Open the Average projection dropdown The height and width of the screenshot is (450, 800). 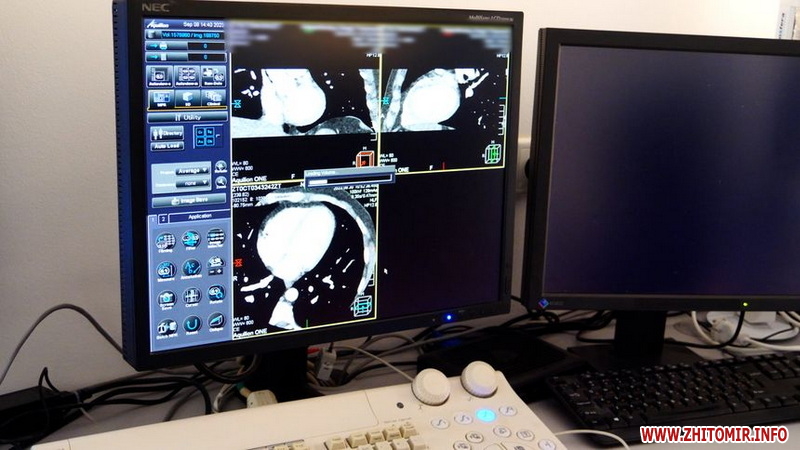192,169
